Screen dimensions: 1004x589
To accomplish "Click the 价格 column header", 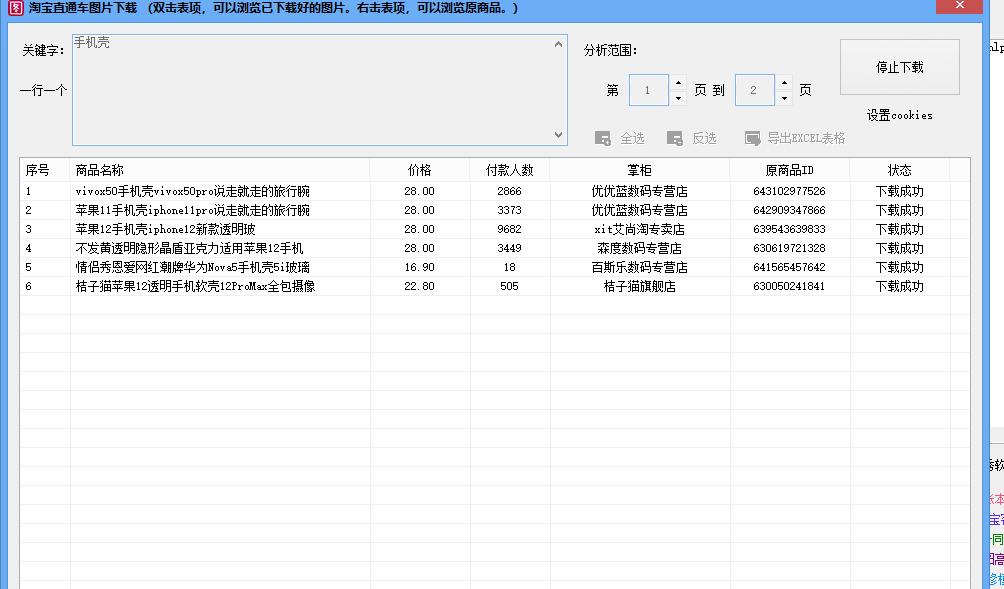I will [x=420, y=170].
